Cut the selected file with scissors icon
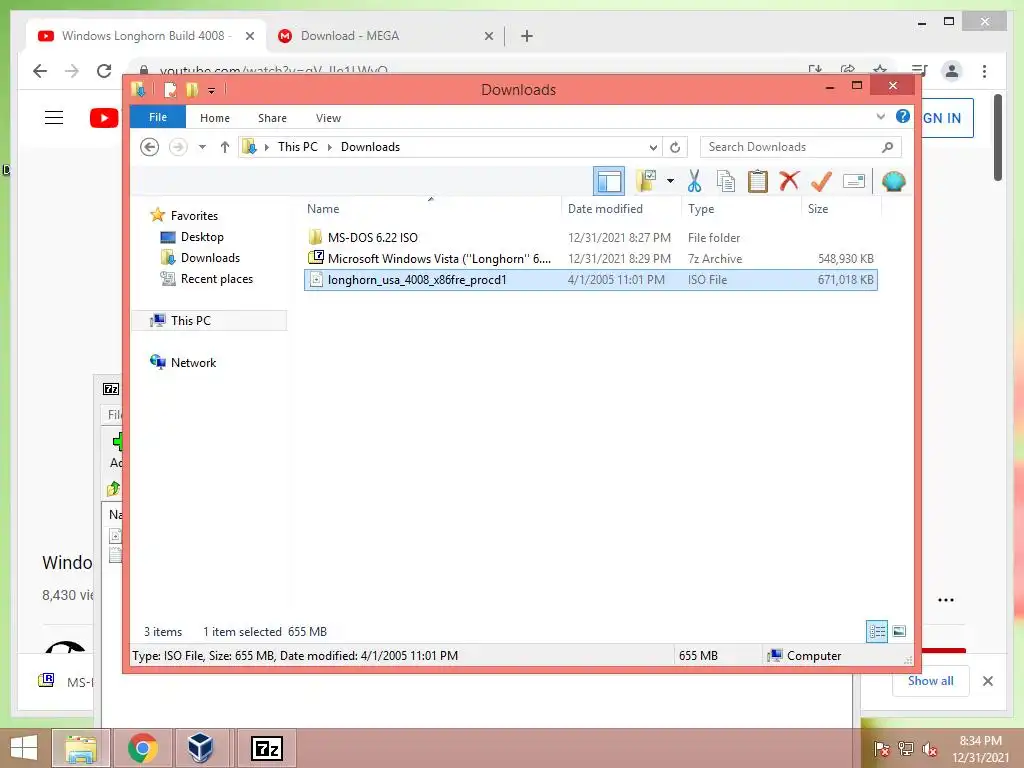This screenshot has height=768, width=1024. coord(694,181)
